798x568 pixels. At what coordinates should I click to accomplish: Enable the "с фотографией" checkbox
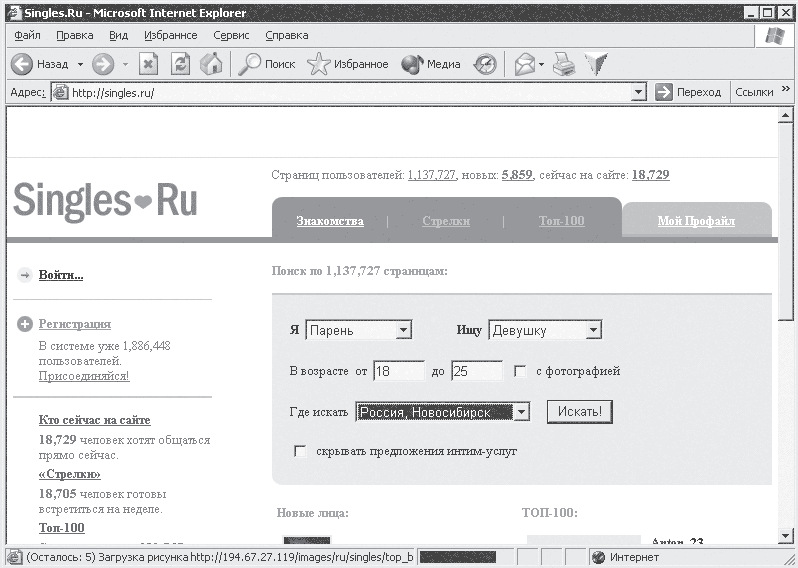click(520, 371)
